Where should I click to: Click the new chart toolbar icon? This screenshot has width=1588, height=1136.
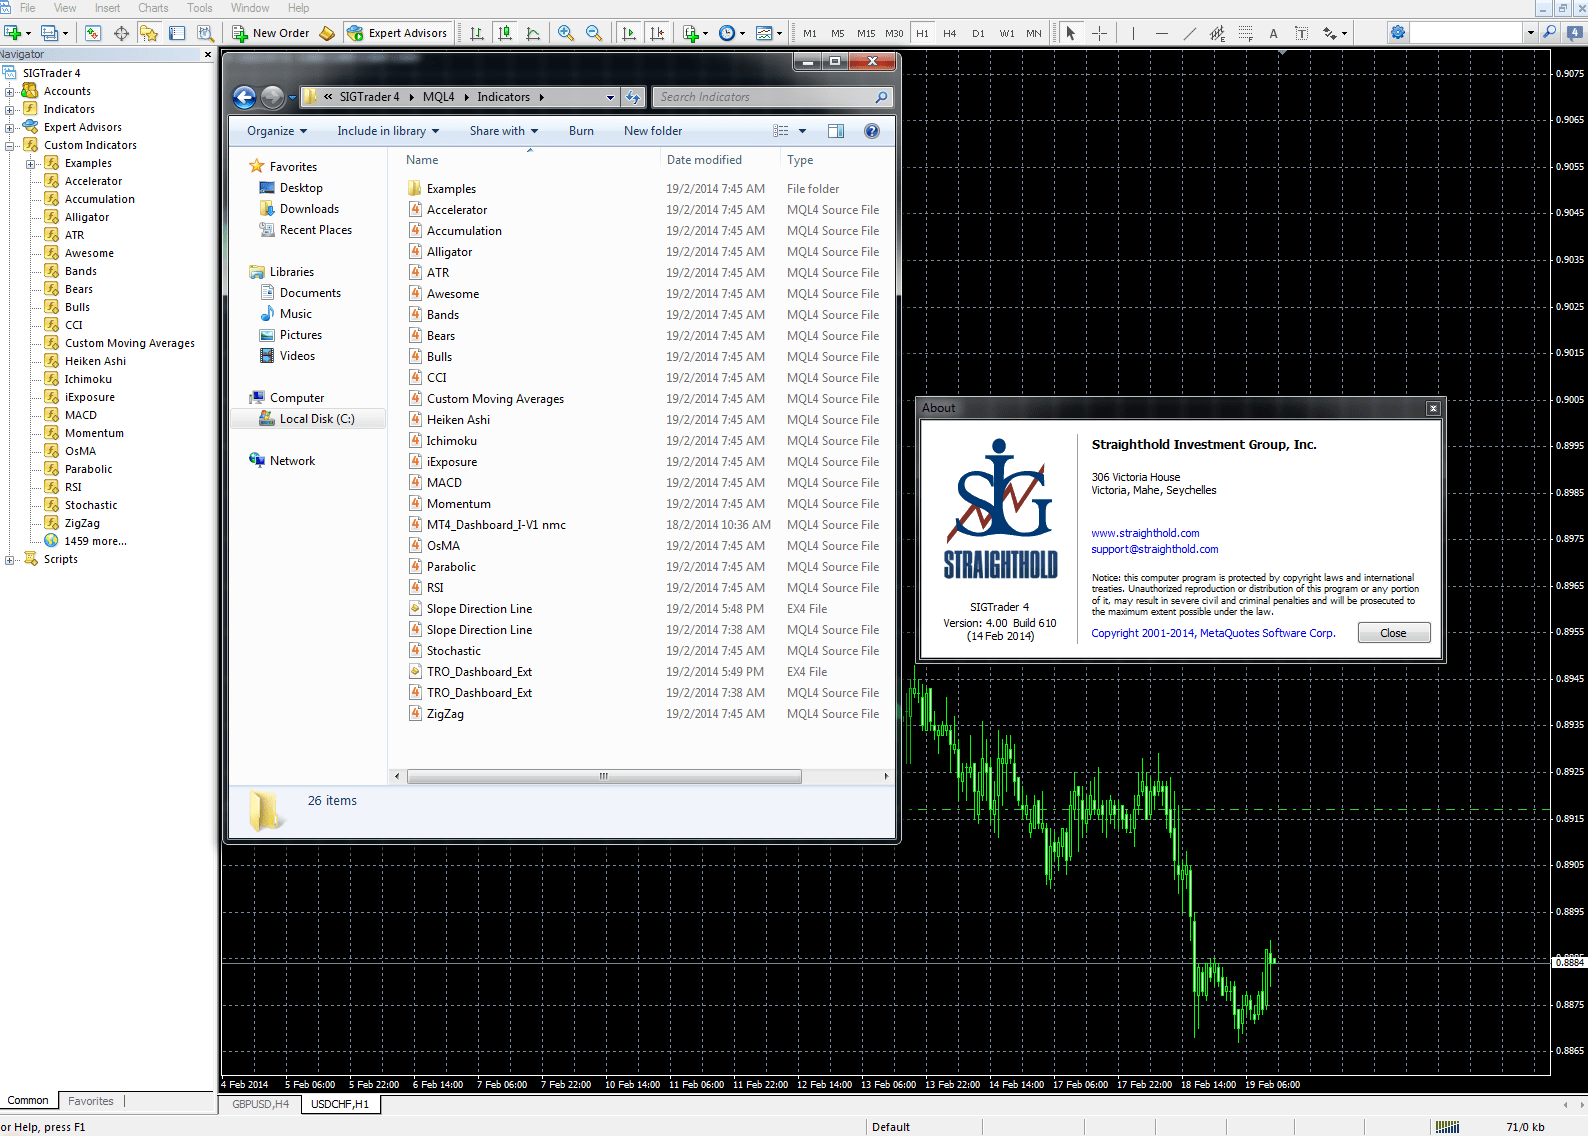pos(13,33)
